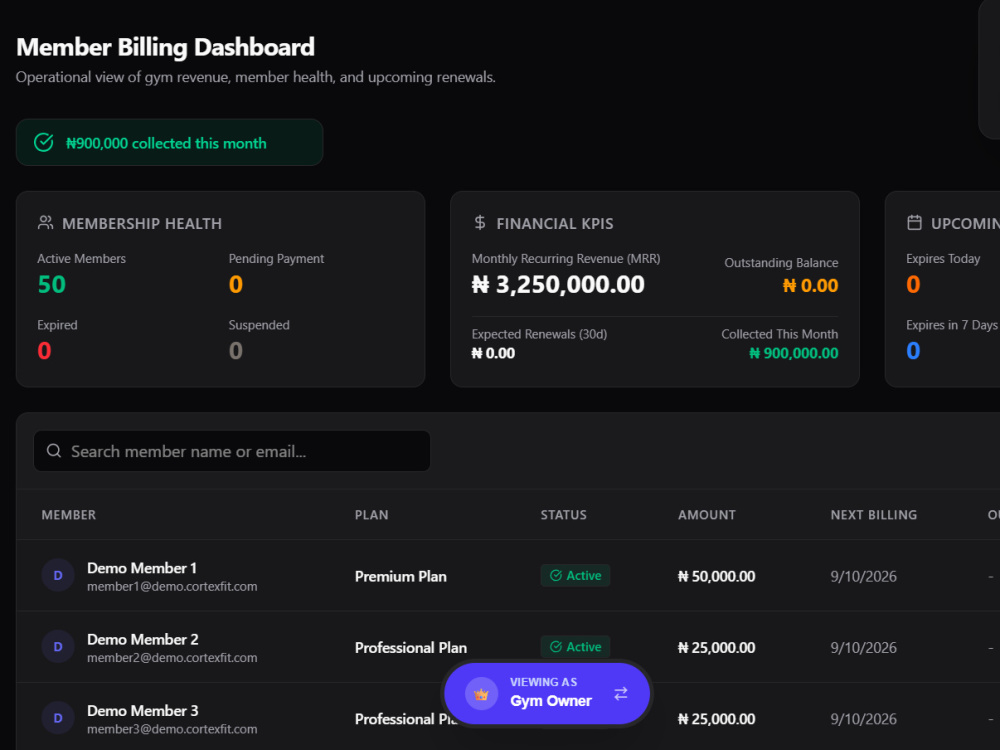Click the Membership Health people icon
Image resolution: width=1000 pixels, height=750 pixels.
[x=45, y=223]
